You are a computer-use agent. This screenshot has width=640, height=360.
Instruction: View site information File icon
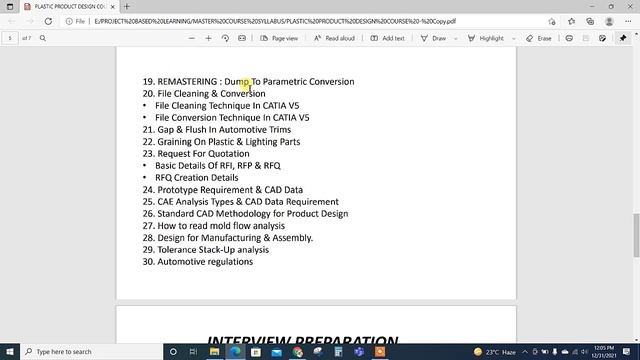tap(76, 21)
